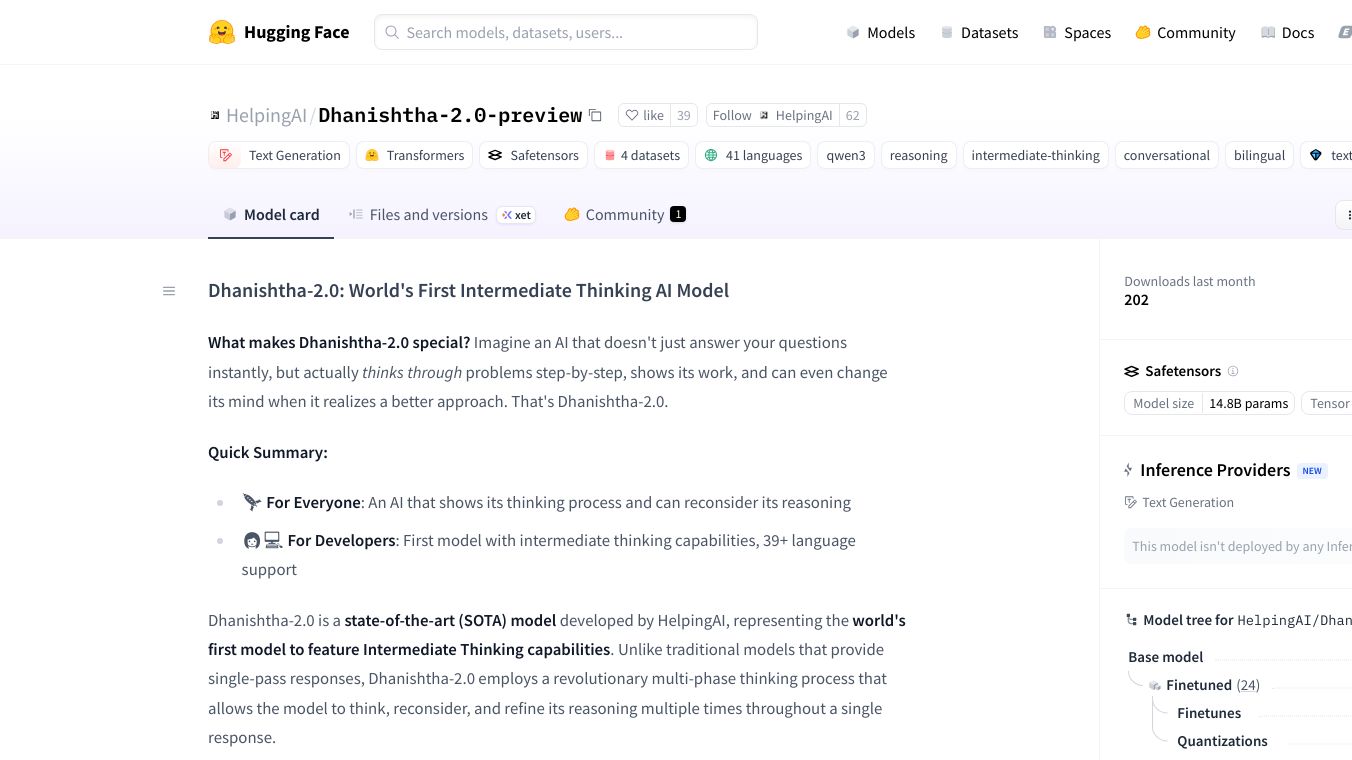Click the heart like button
This screenshot has width=1352, height=760.
[644, 115]
